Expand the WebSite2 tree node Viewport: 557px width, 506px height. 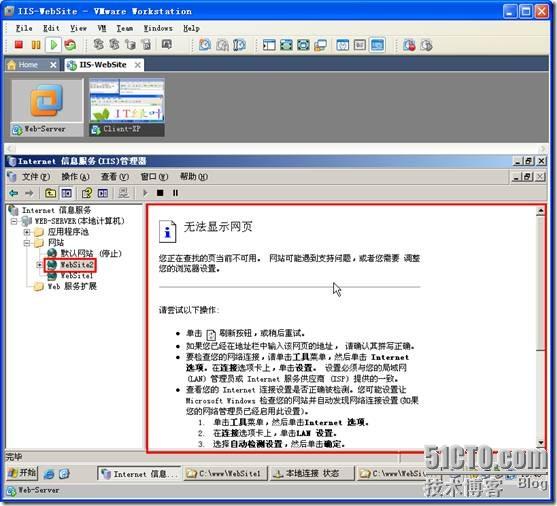(39, 265)
